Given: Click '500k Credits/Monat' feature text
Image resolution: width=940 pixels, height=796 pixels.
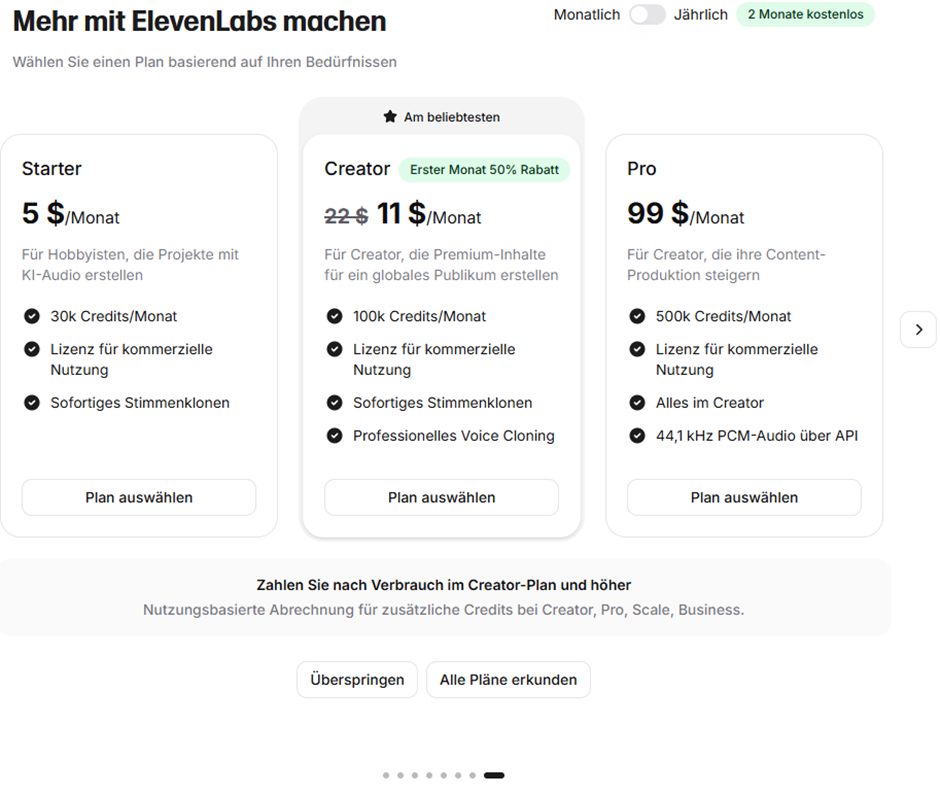Looking at the screenshot, I should point(724,316).
